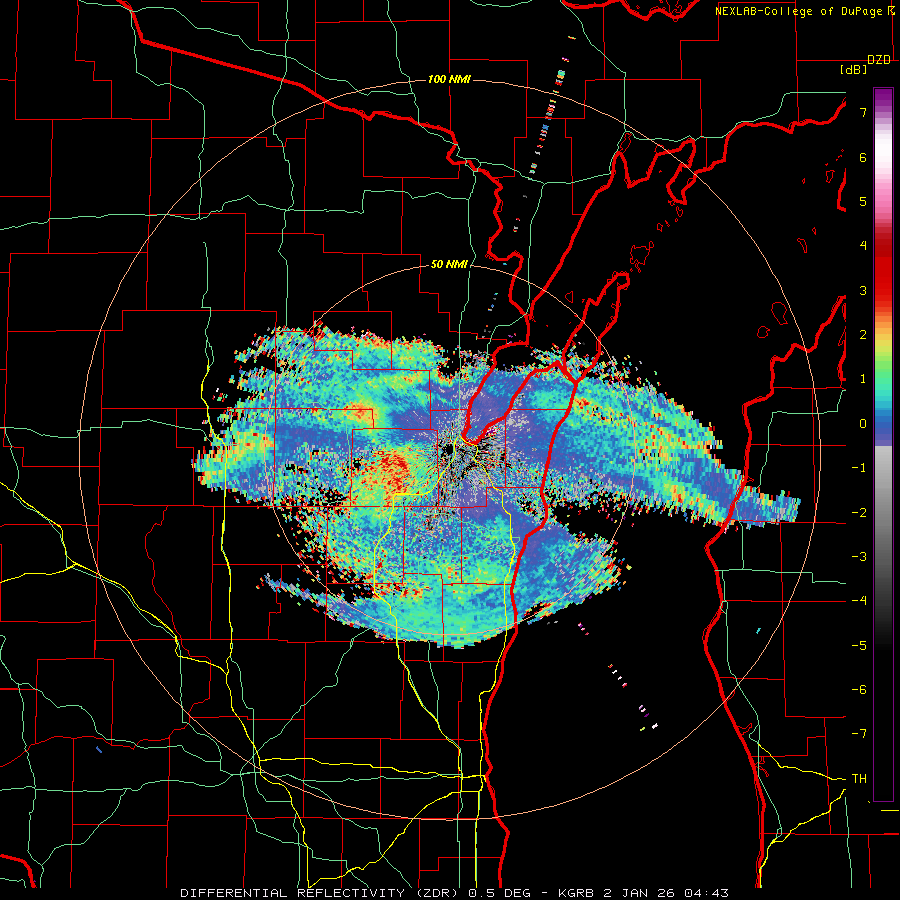Click the color scale value 4
Screen dimensions: 900x900
[x=863, y=246]
